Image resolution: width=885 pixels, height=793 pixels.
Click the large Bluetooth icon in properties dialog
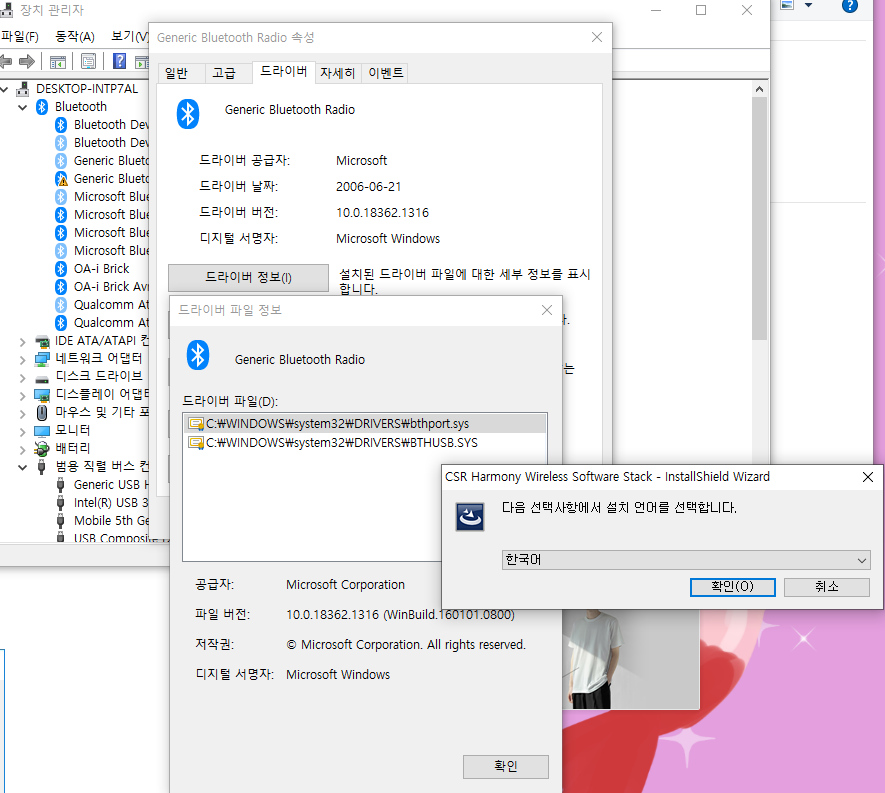click(x=188, y=114)
